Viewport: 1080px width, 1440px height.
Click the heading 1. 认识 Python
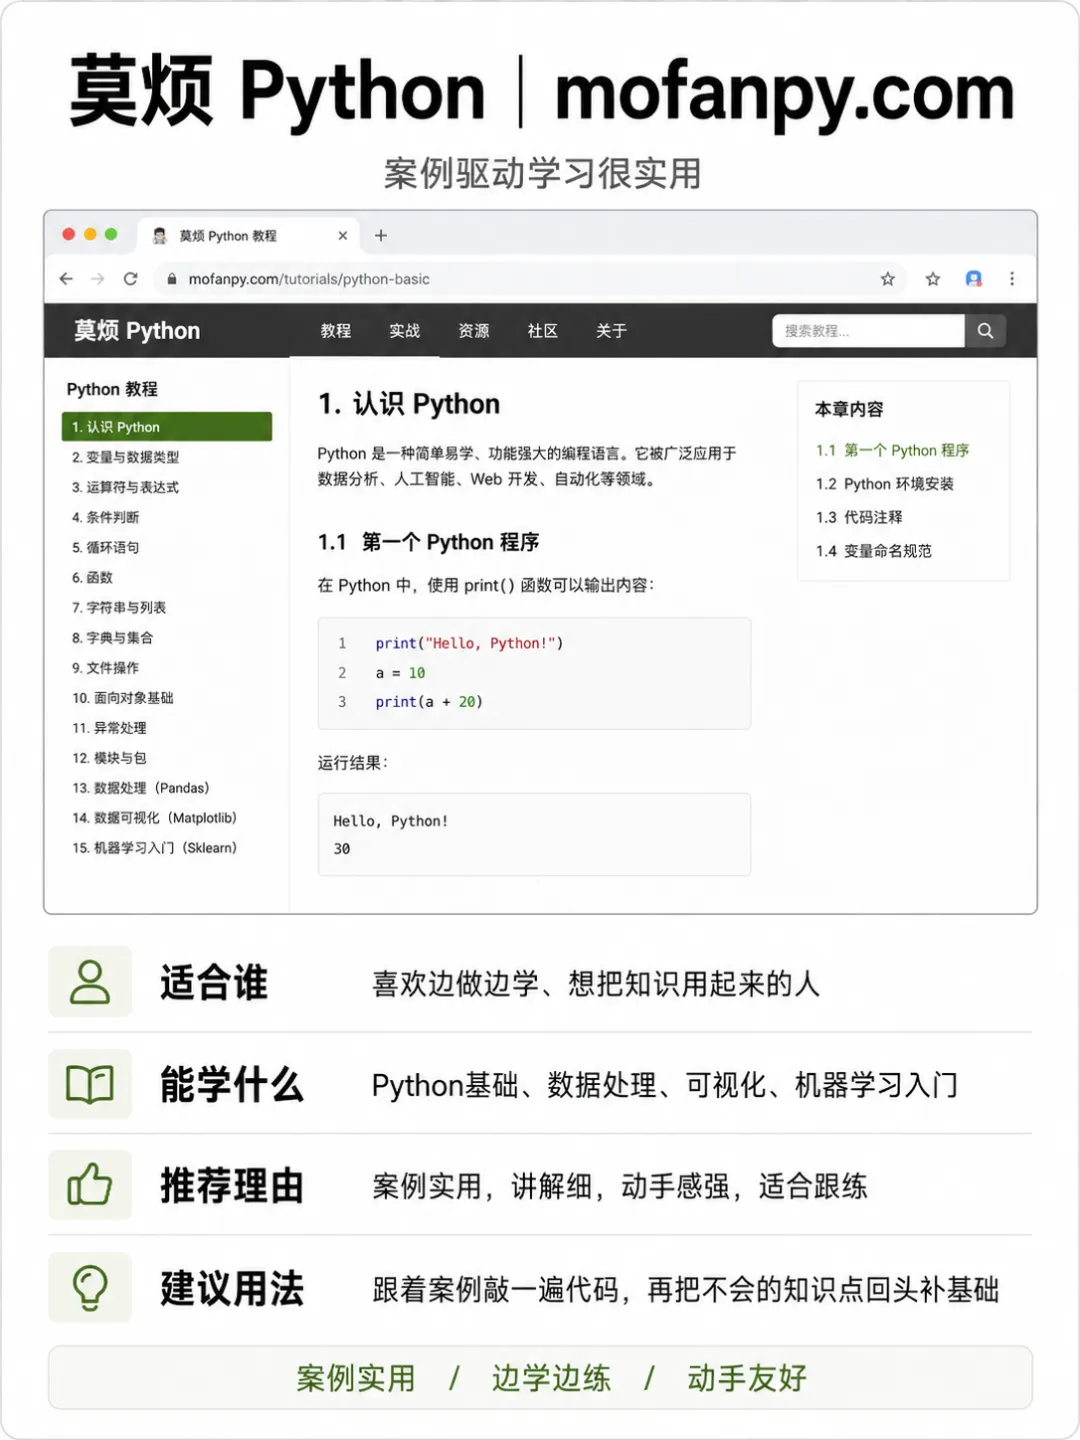coord(409,404)
